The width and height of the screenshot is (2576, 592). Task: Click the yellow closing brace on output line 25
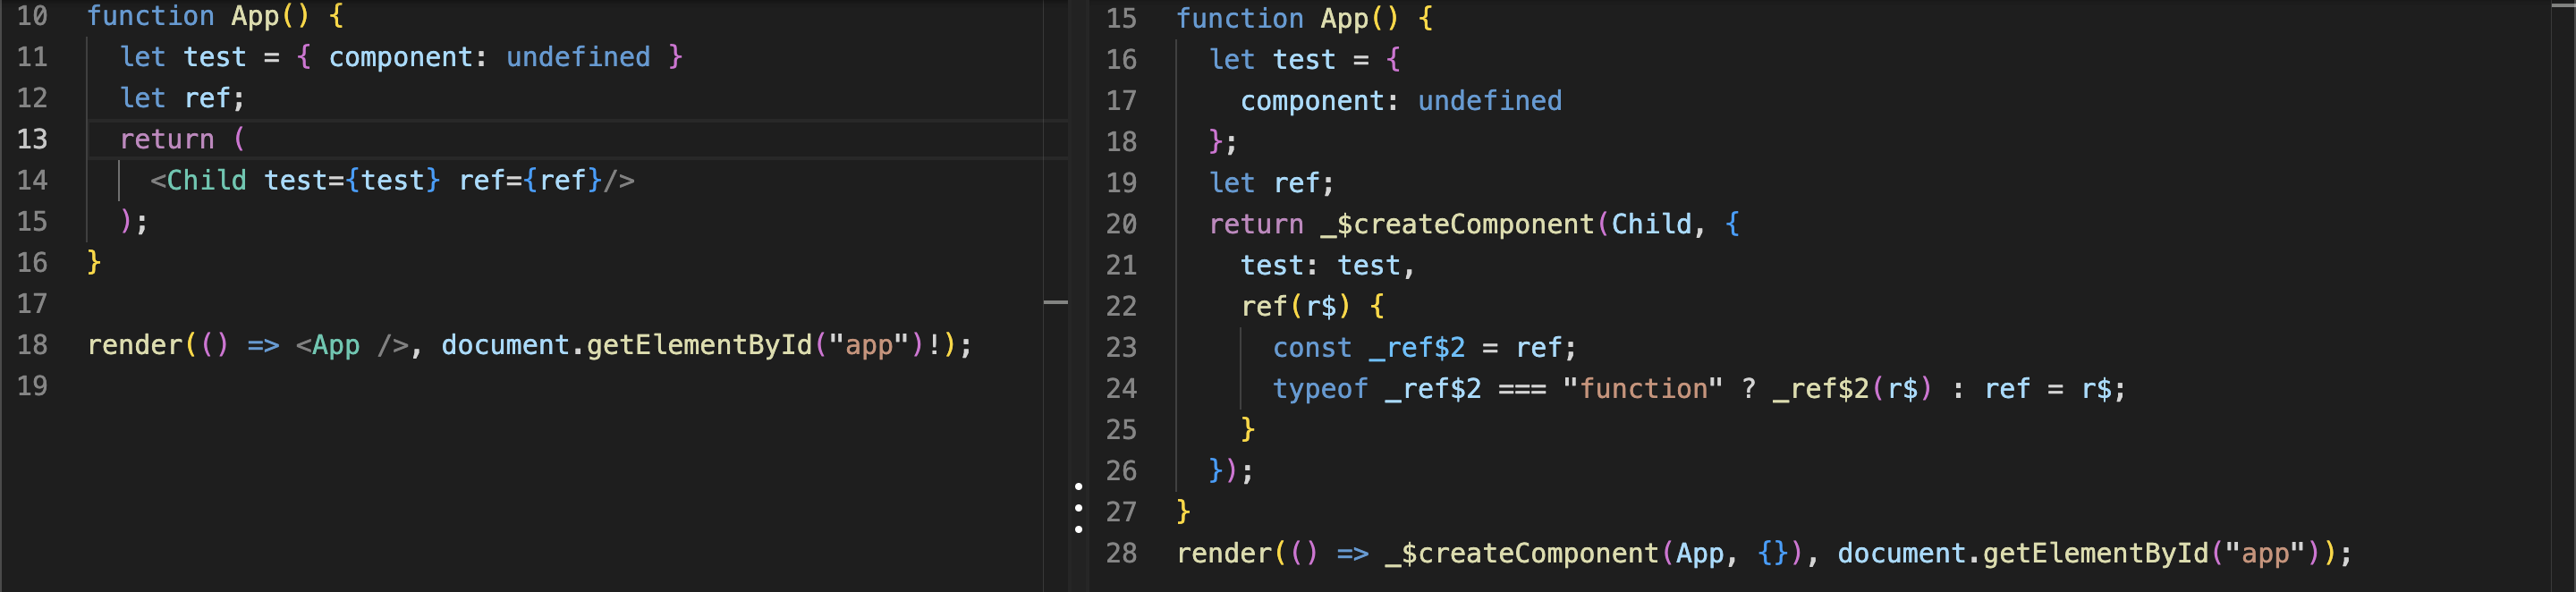[x=1247, y=429]
